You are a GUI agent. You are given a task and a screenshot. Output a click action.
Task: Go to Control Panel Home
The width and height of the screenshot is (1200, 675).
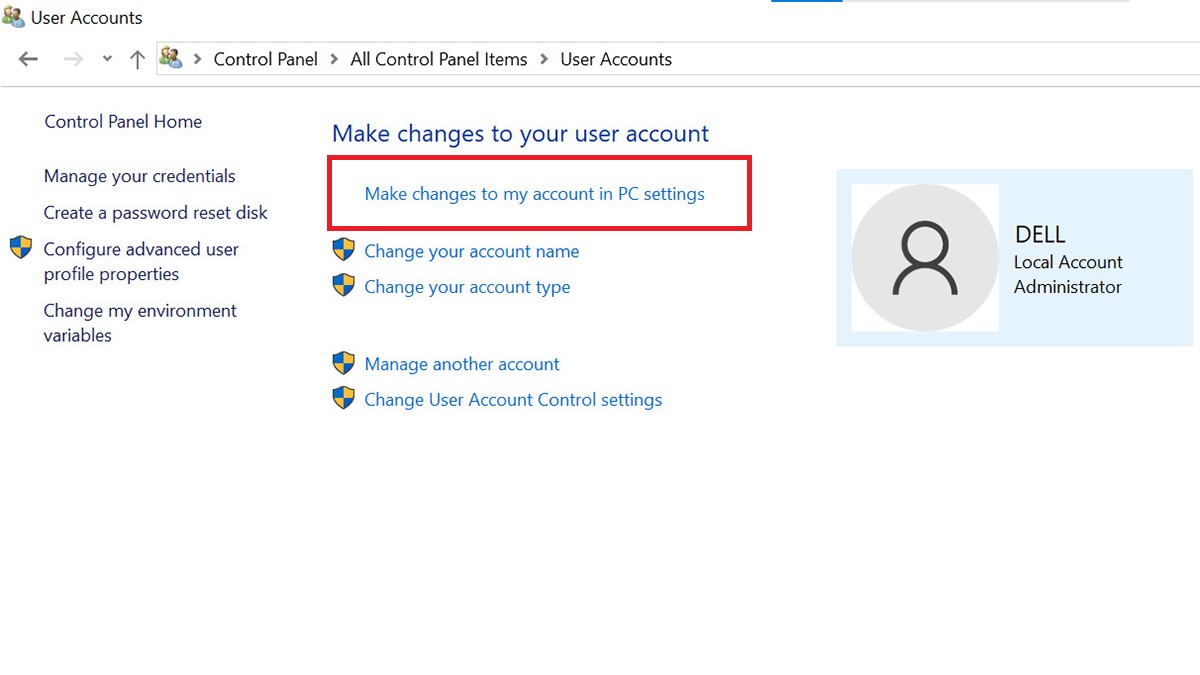tap(123, 122)
